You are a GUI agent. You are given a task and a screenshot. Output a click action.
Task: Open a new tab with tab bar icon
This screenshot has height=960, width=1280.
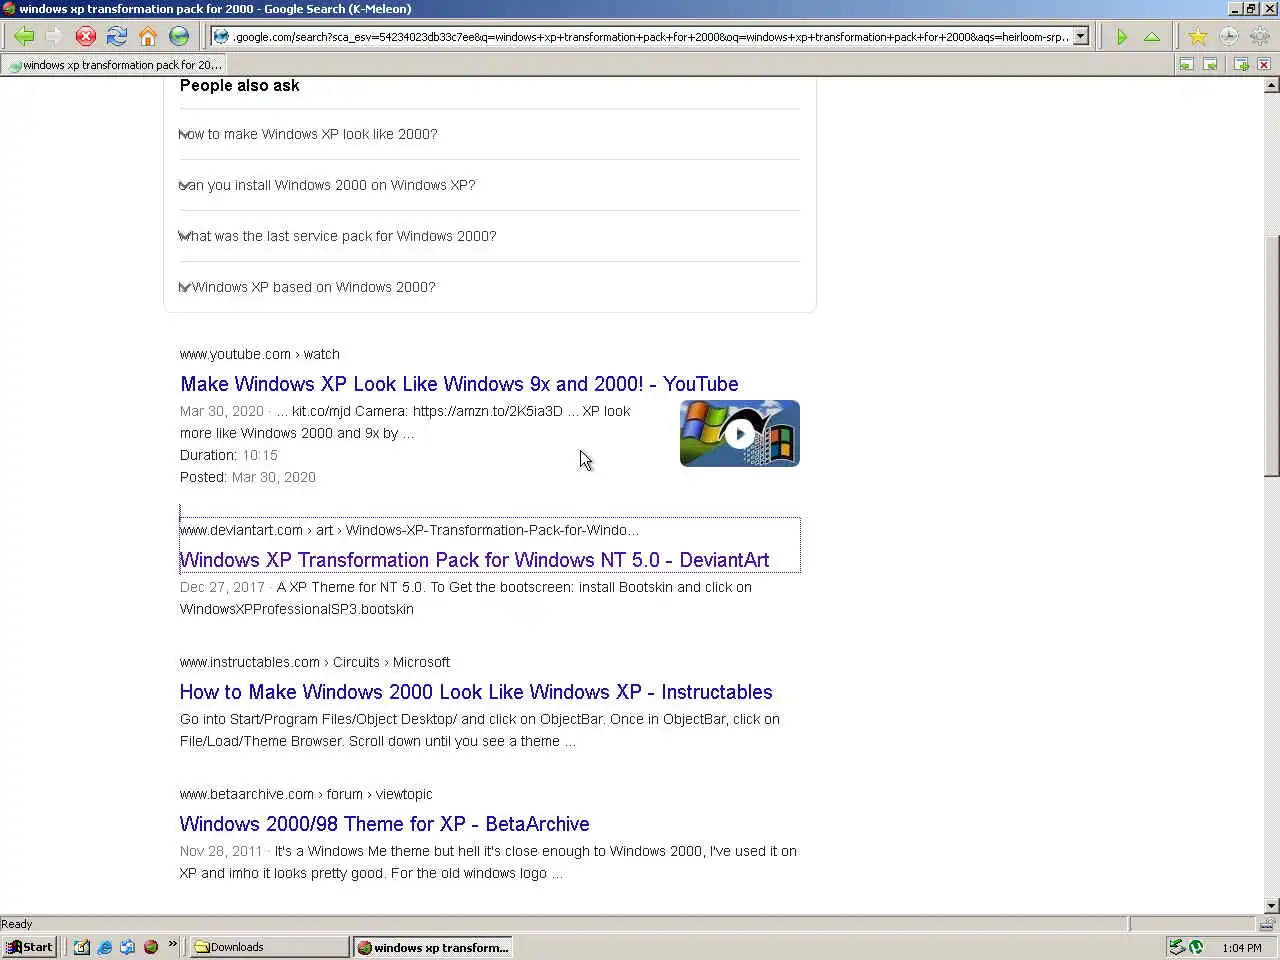click(x=1241, y=64)
